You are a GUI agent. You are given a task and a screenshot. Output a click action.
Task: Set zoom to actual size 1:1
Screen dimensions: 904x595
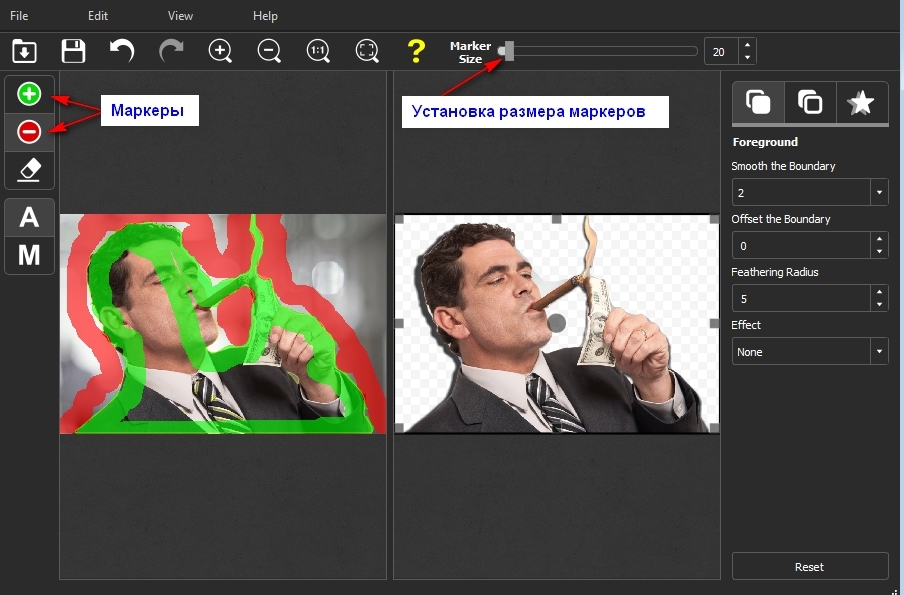point(318,51)
